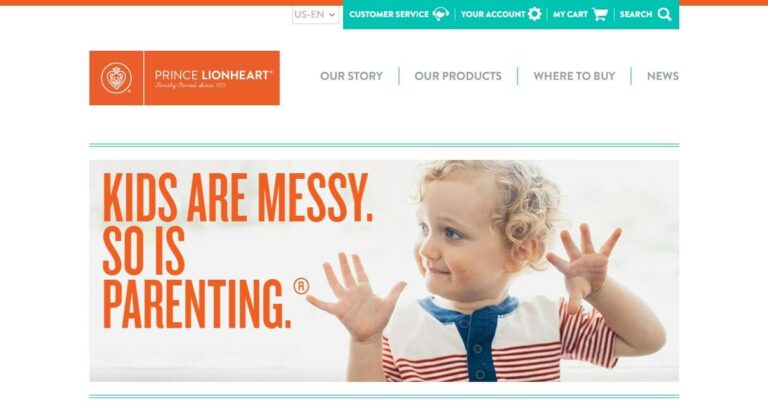Click the magnifying glass search icon

pos(665,14)
